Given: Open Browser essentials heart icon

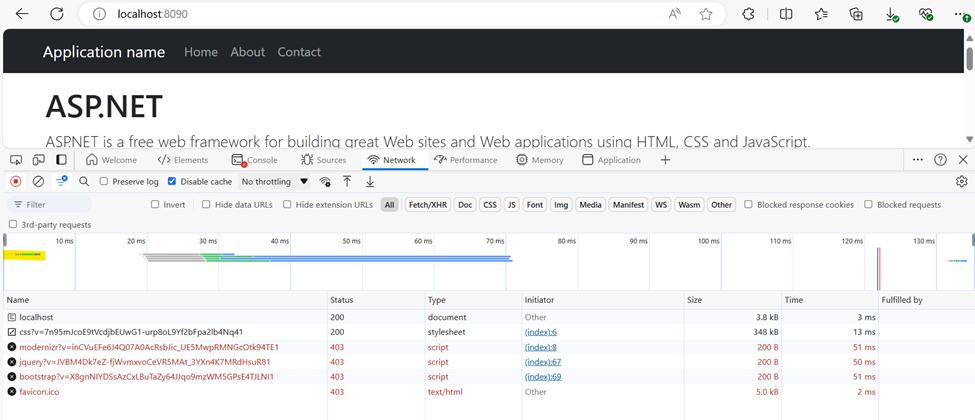Looking at the screenshot, I should pyautogui.click(x=926, y=14).
